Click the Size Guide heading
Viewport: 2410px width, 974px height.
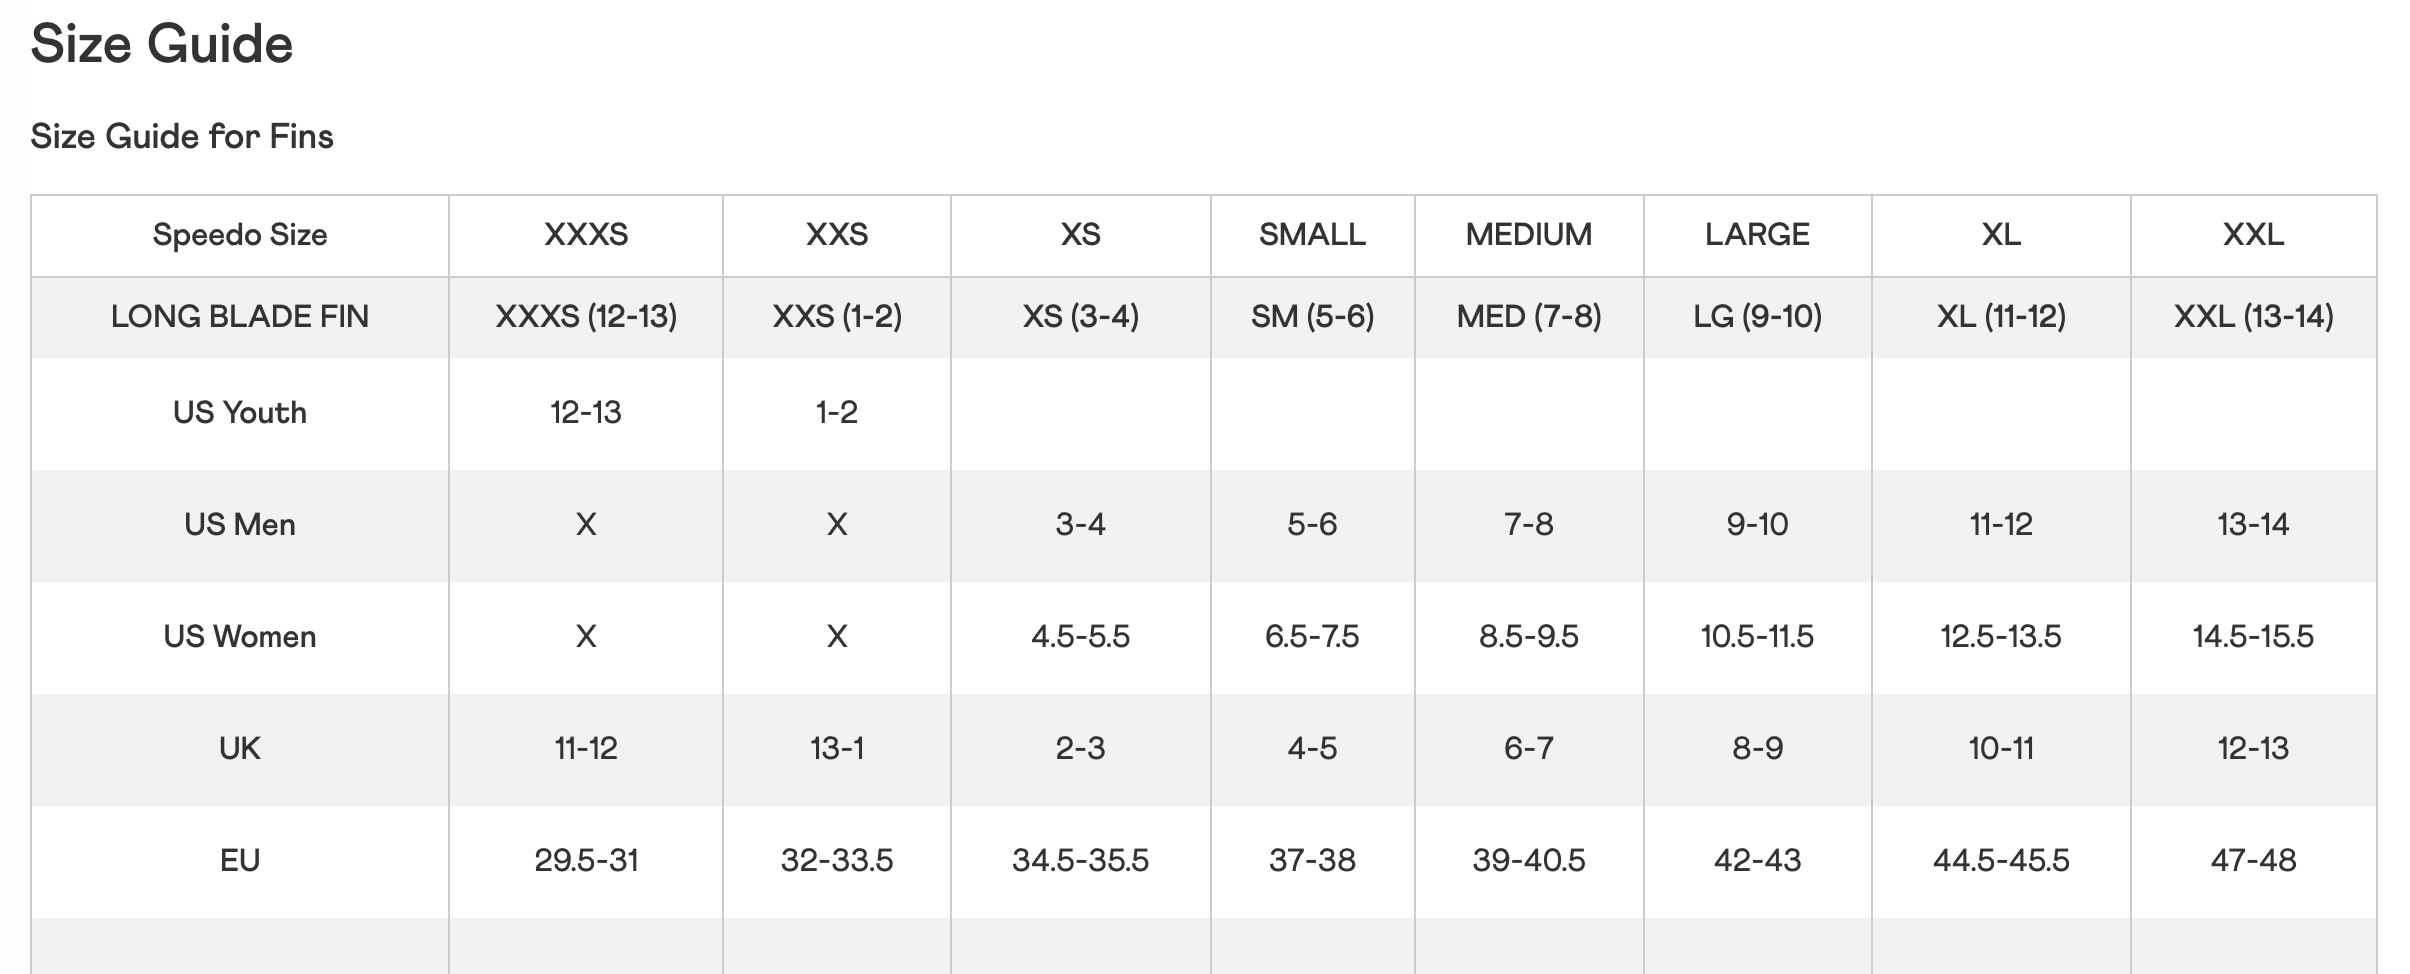pos(162,45)
